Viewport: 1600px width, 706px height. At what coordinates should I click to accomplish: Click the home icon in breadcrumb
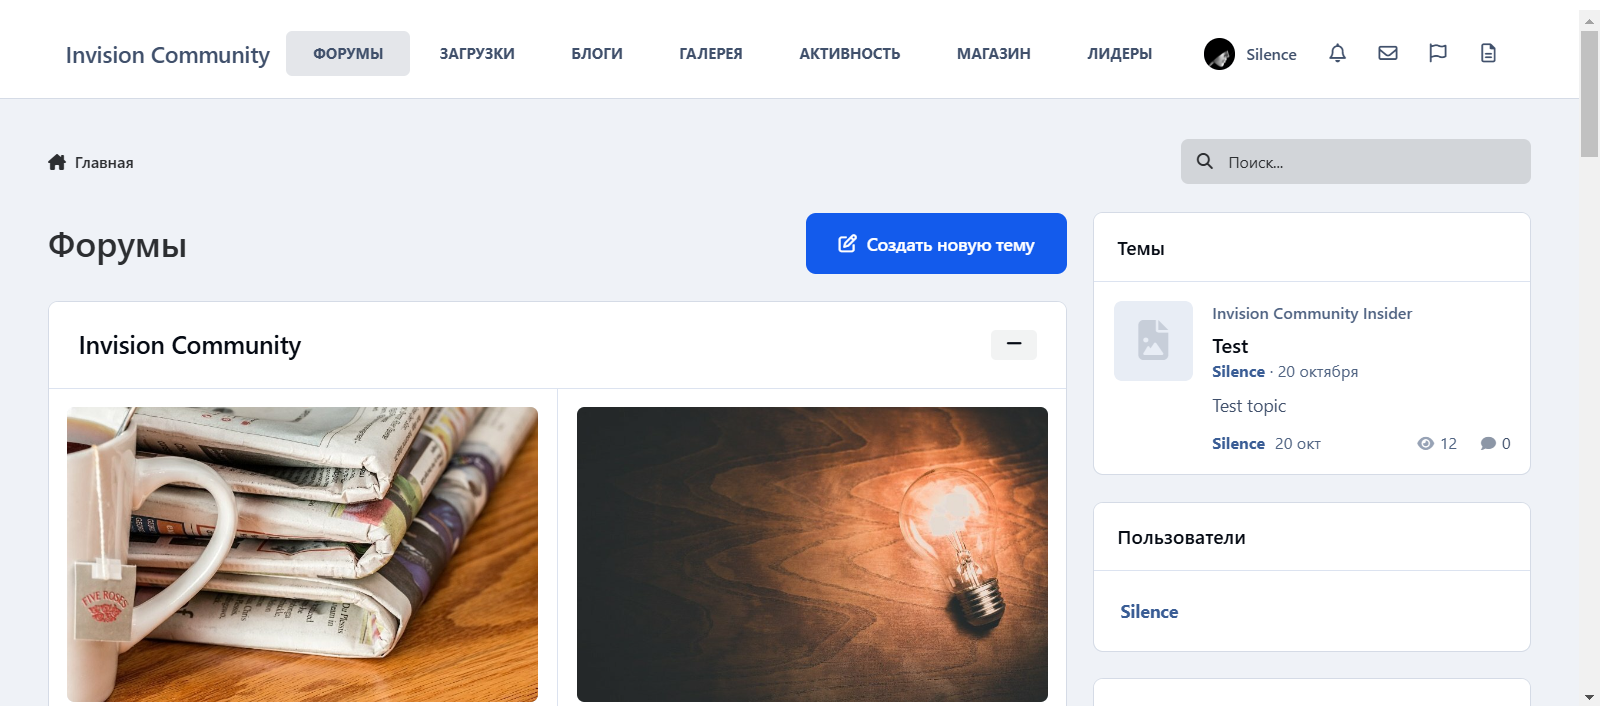[57, 162]
